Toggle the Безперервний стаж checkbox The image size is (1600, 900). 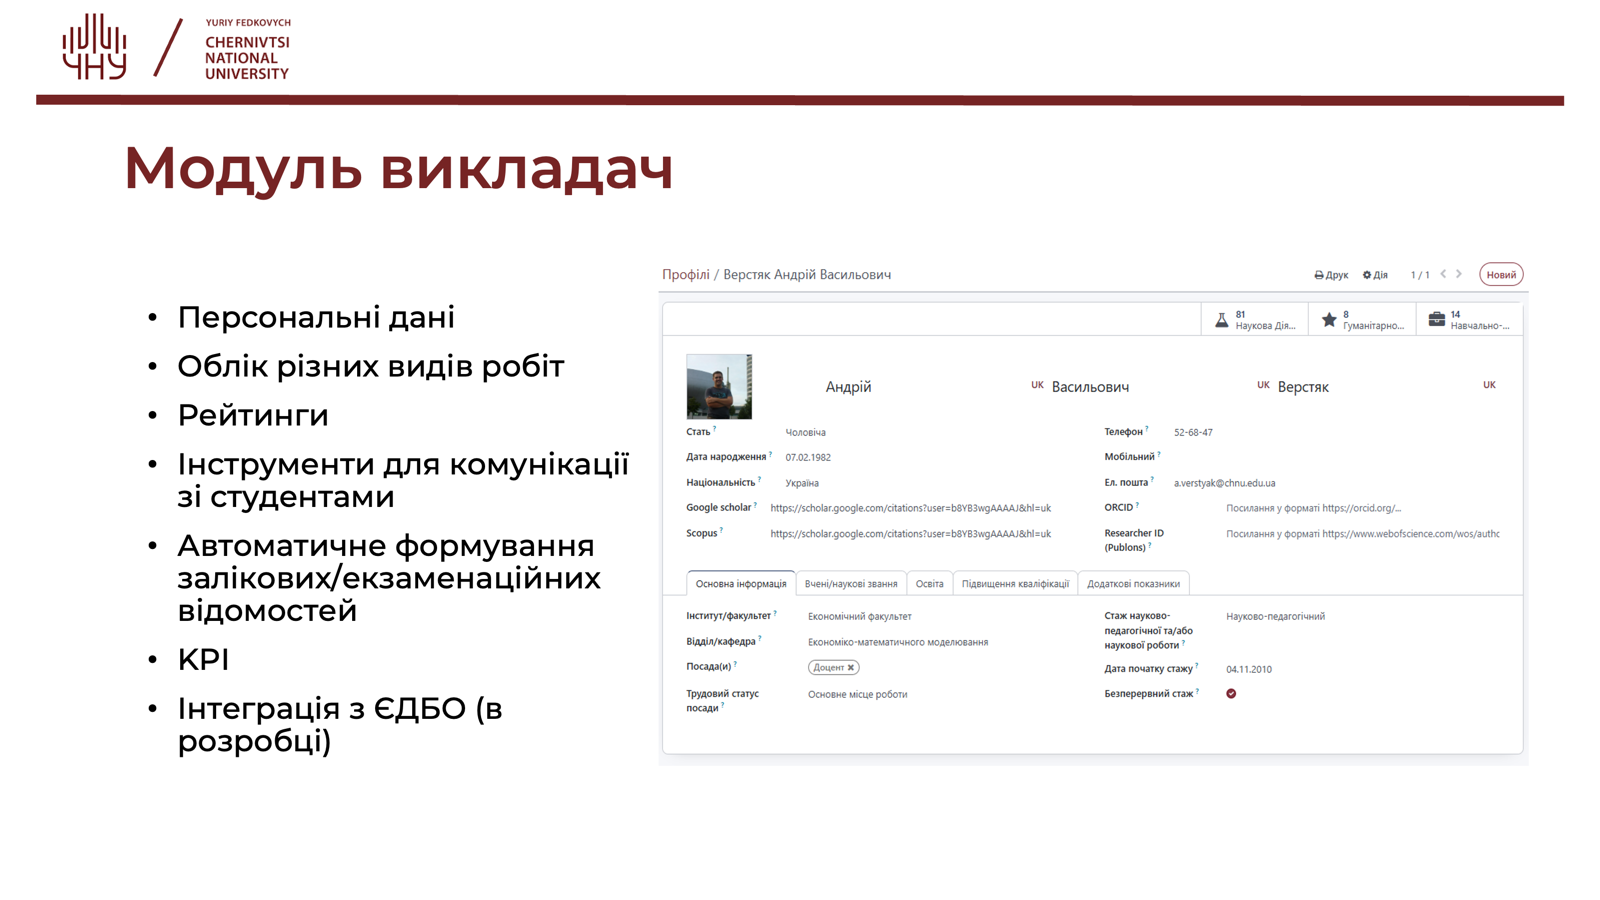pos(1231,693)
